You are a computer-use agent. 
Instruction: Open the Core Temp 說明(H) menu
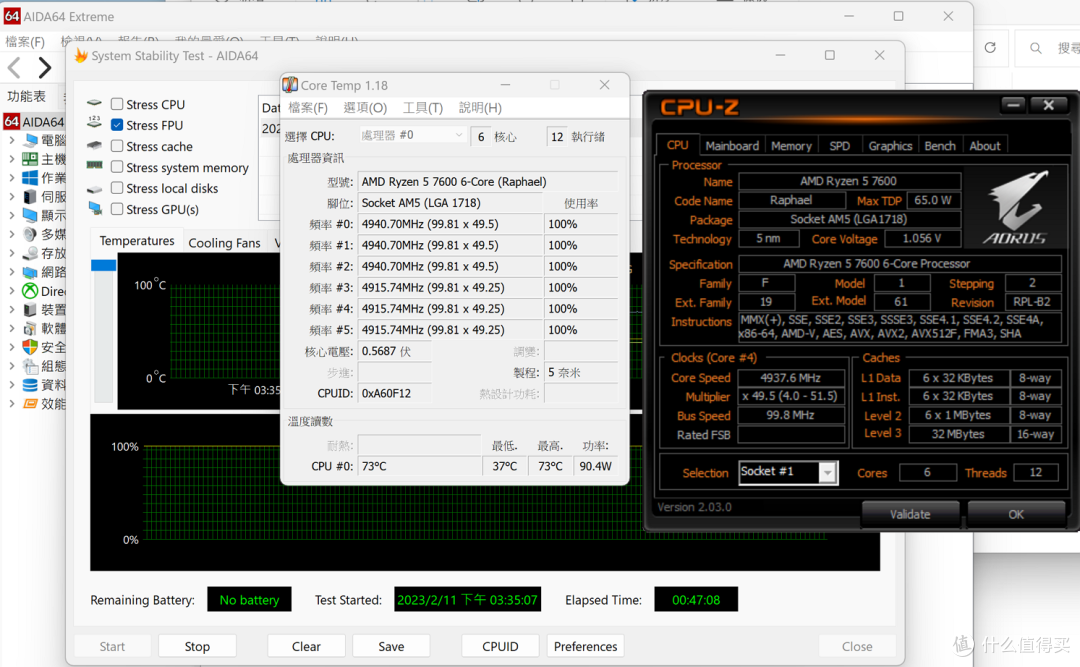click(x=480, y=107)
